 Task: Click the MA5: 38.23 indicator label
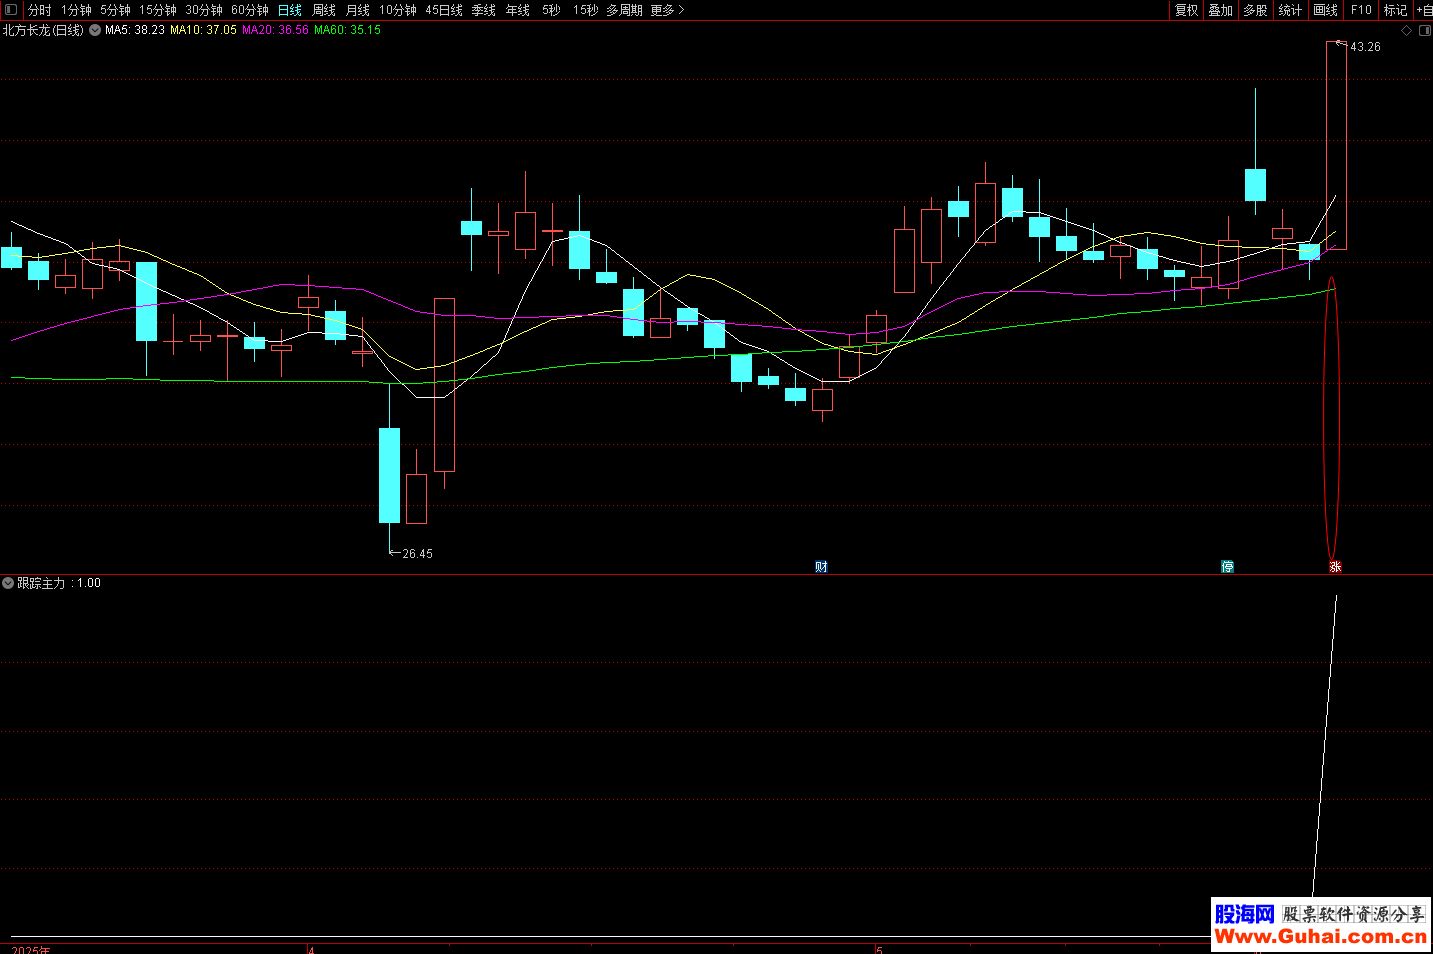click(135, 30)
